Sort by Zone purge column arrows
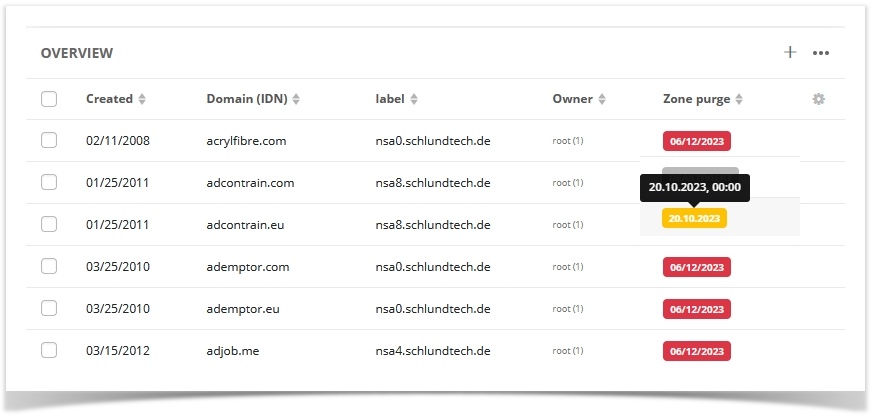Image resolution: width=879 pixels, height=420 pixels. [x=739, y=99]
